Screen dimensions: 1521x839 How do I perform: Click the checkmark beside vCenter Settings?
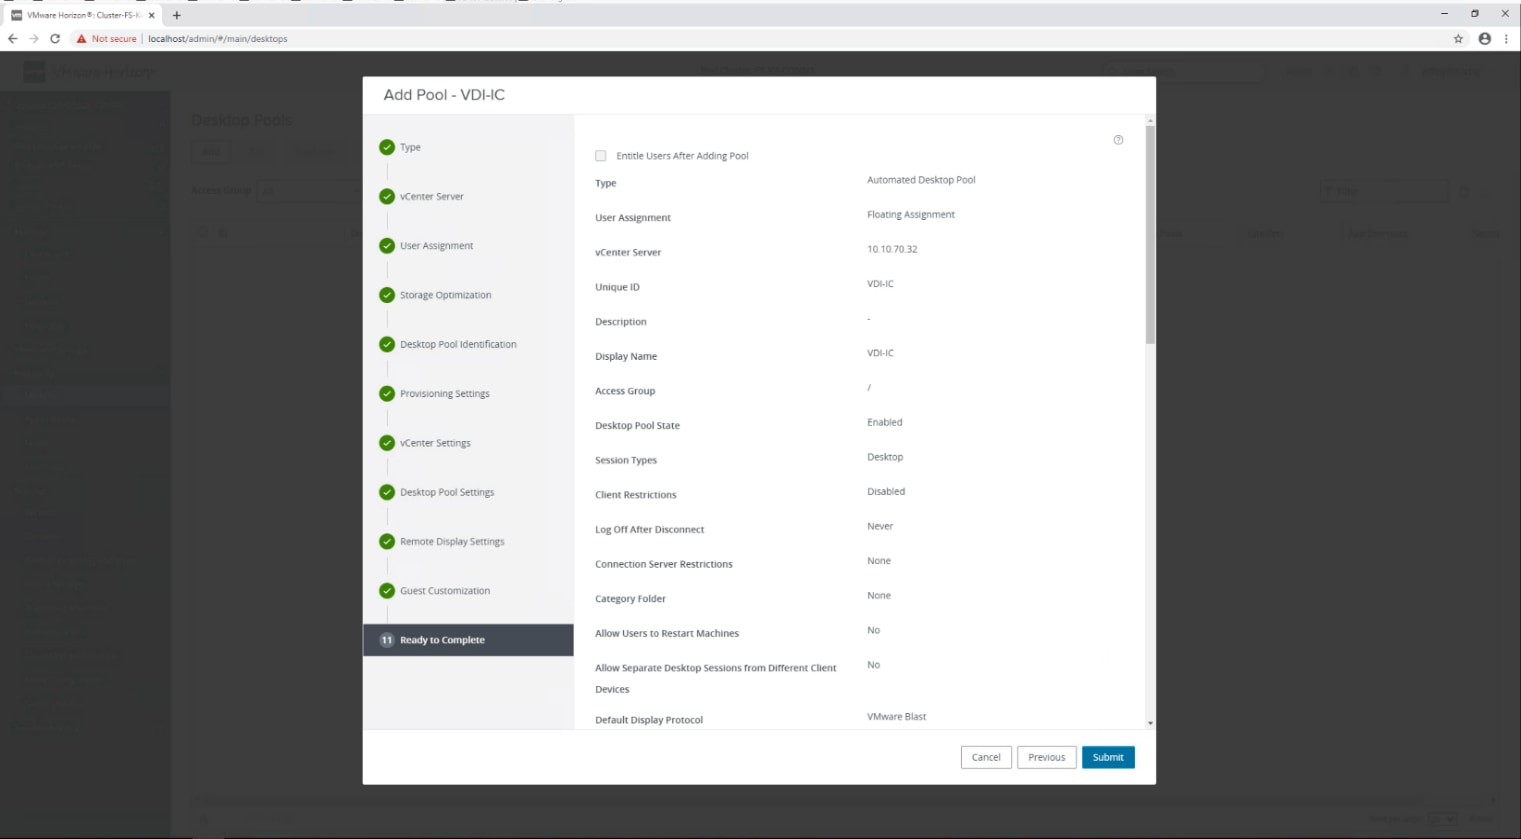387,443
